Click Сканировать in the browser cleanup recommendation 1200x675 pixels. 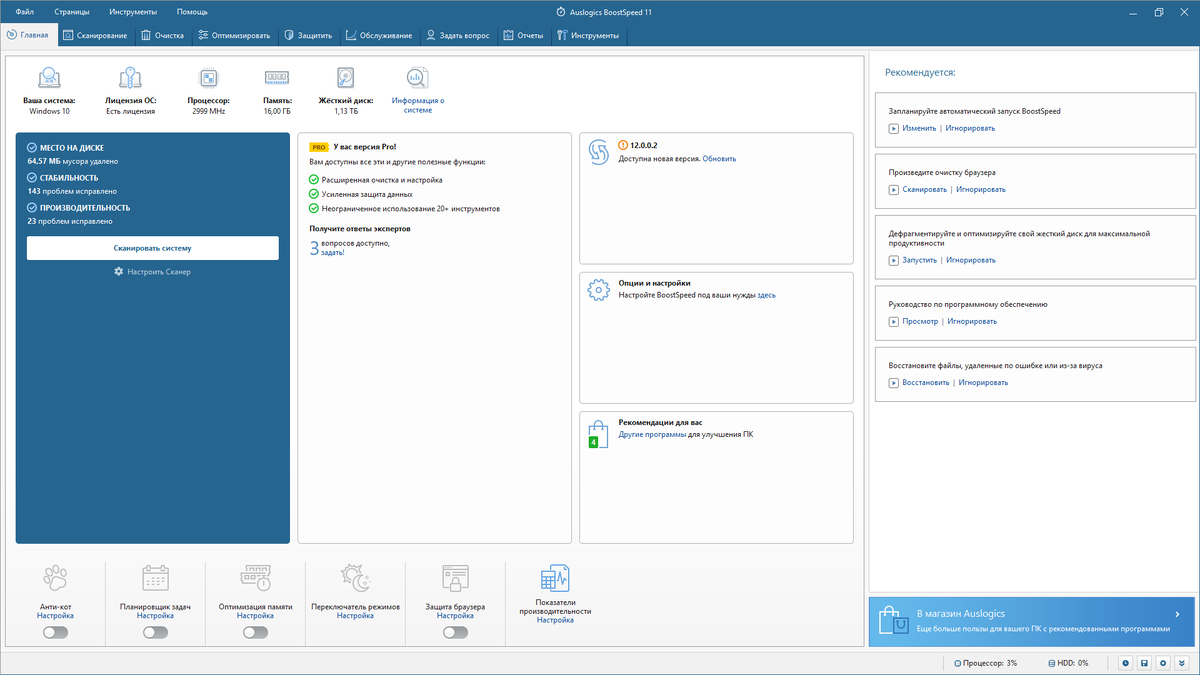pyautogui.click(x=924, y=189)
